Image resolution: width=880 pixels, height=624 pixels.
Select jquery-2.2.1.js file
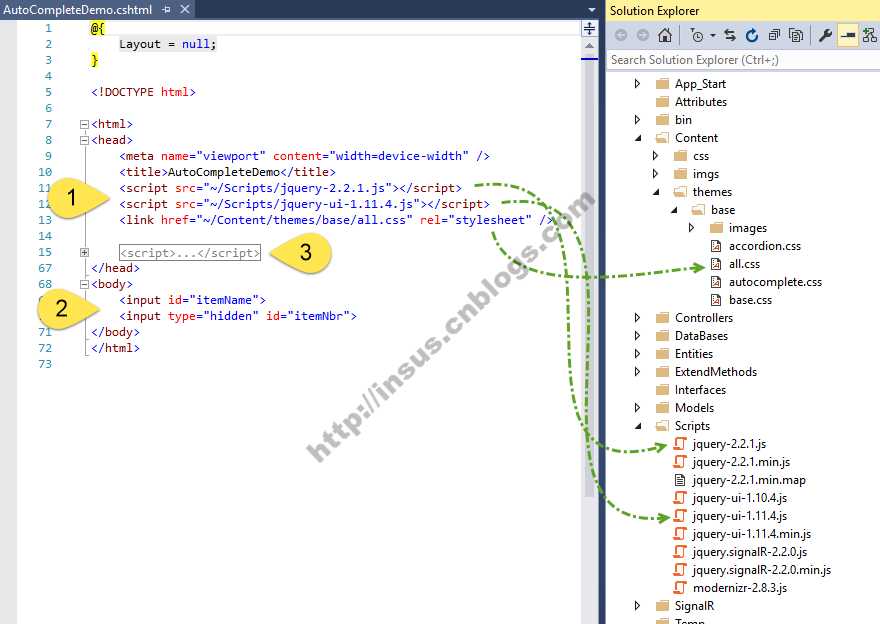(x=729, y=444)
